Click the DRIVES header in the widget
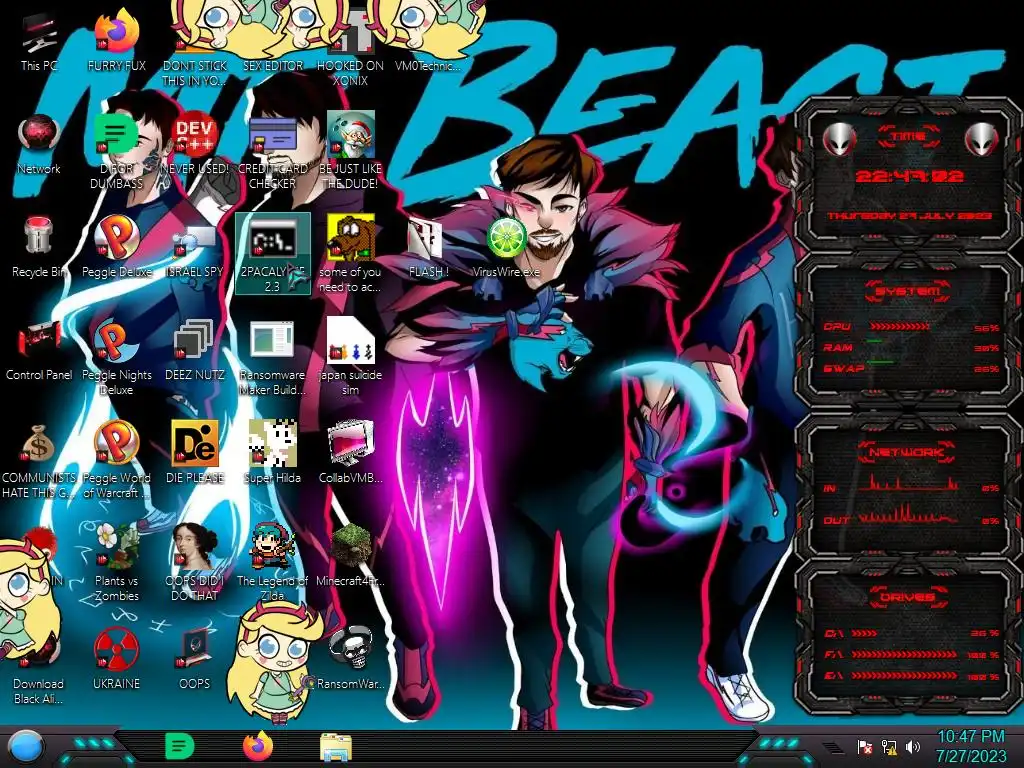This screenshot has width=1024, height=768. [907, 596]
